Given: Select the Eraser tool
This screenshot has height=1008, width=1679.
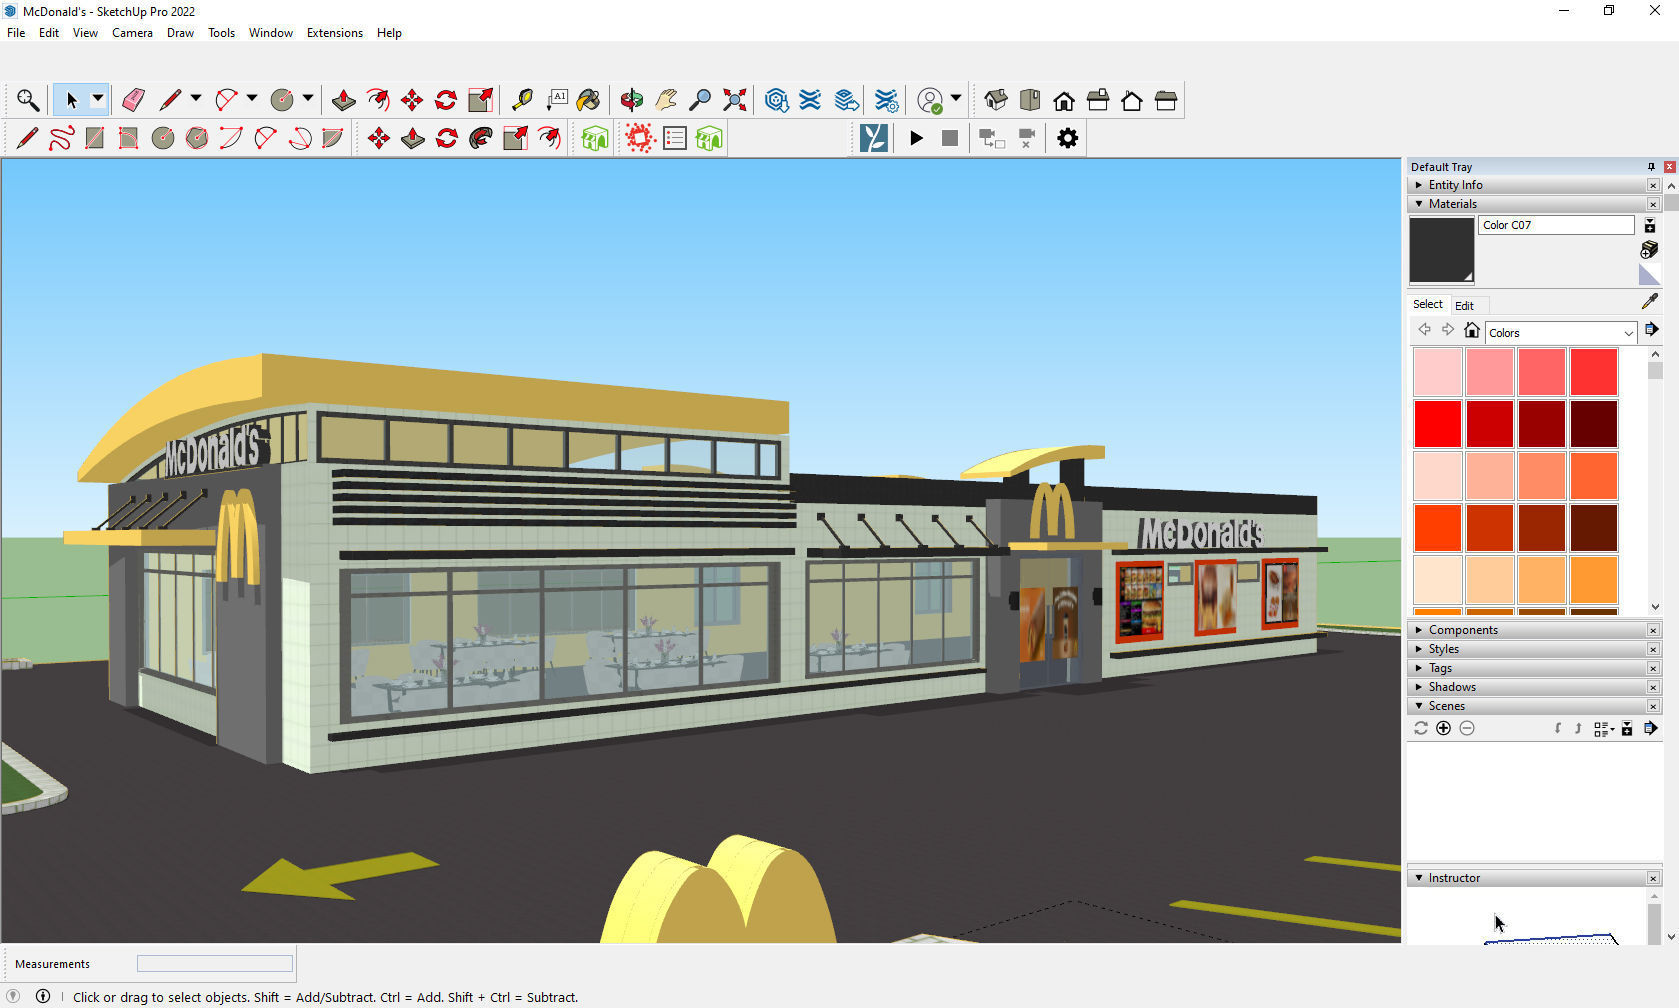Looking at the screenshot, I should click(x=133, y=100).
